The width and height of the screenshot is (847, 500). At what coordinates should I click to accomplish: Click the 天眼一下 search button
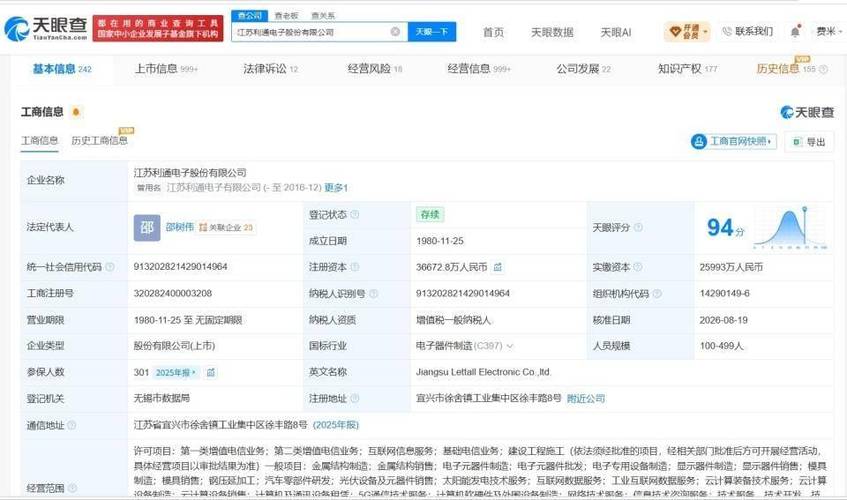(x=432, y=32)
